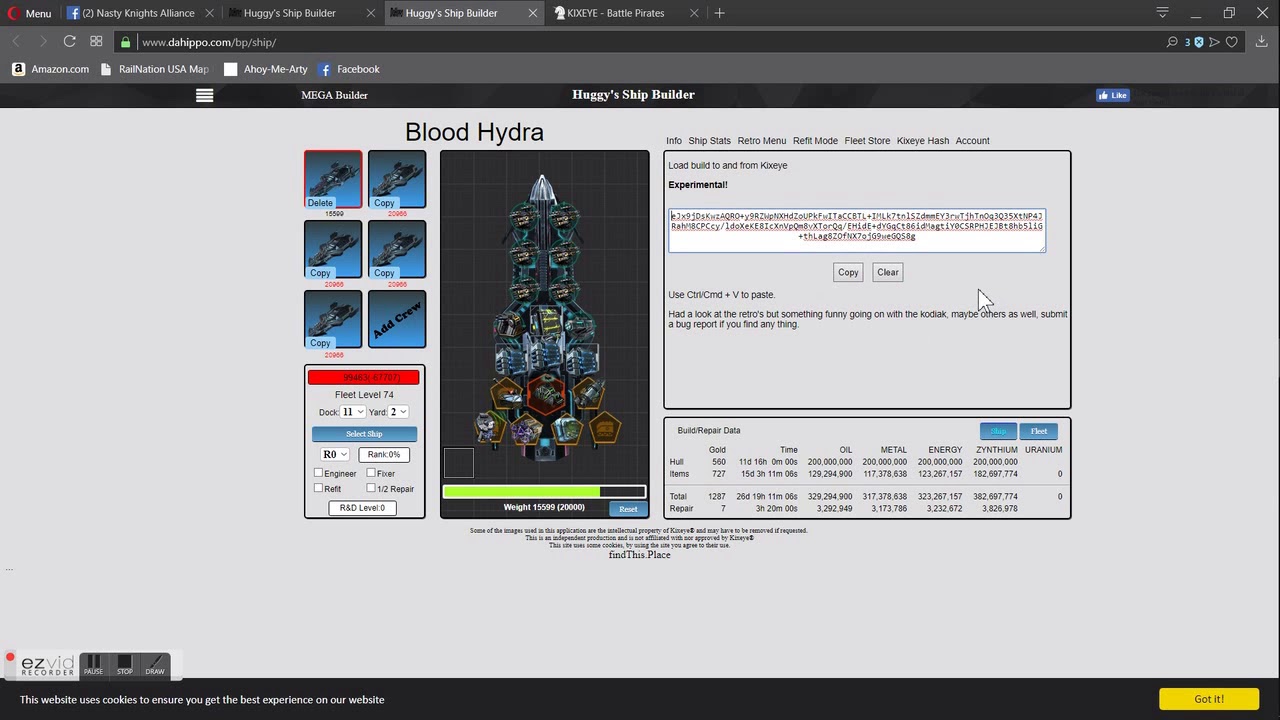Reload the current page
The width and height of the screenshot is (1280, 720).
69,42
